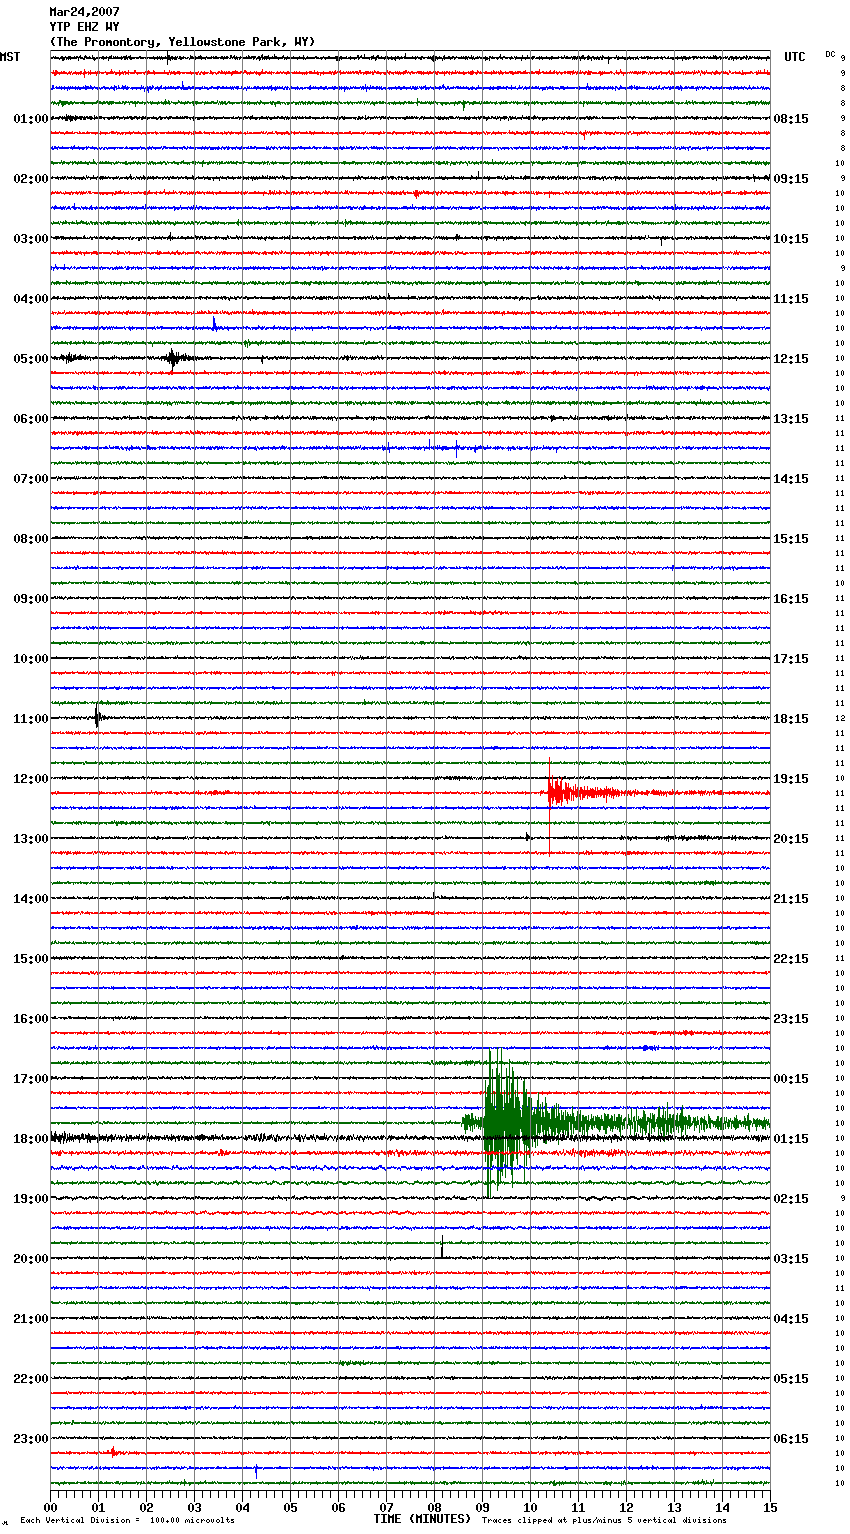Click the date label Mar24,2007
This screenshot has height=1534, width=850.
(x=84, y=12)
